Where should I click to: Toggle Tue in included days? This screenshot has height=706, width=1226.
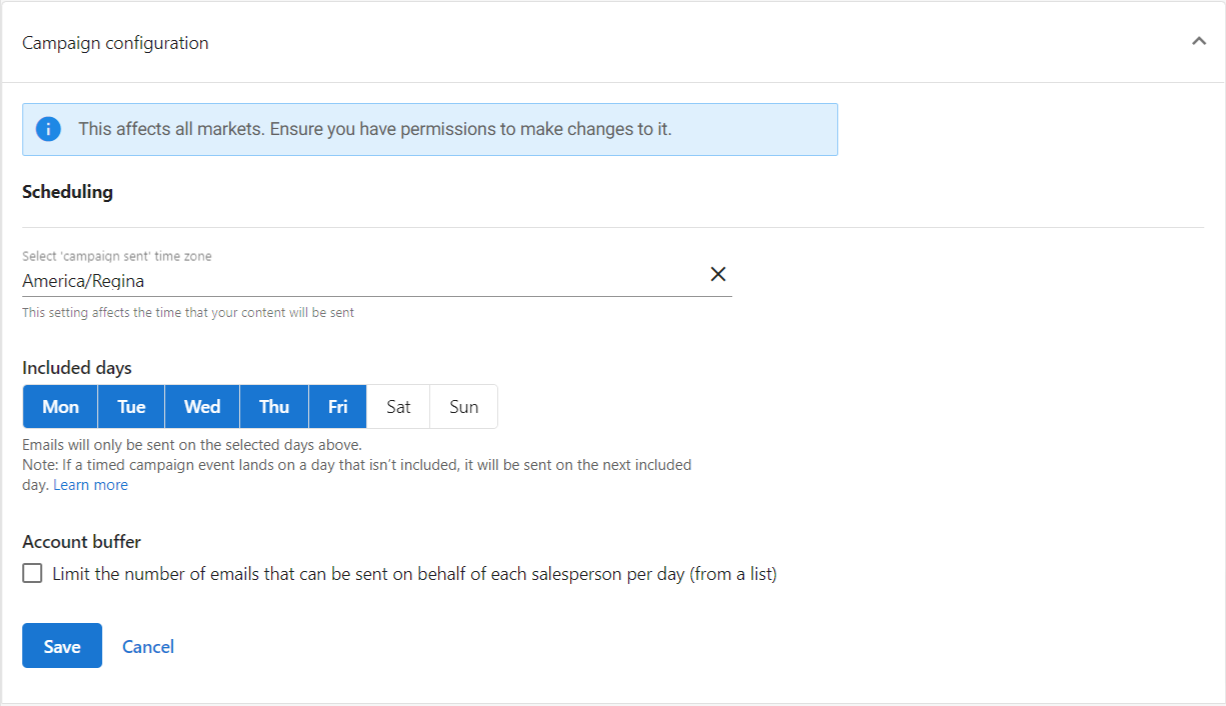(x=131, y=407)
